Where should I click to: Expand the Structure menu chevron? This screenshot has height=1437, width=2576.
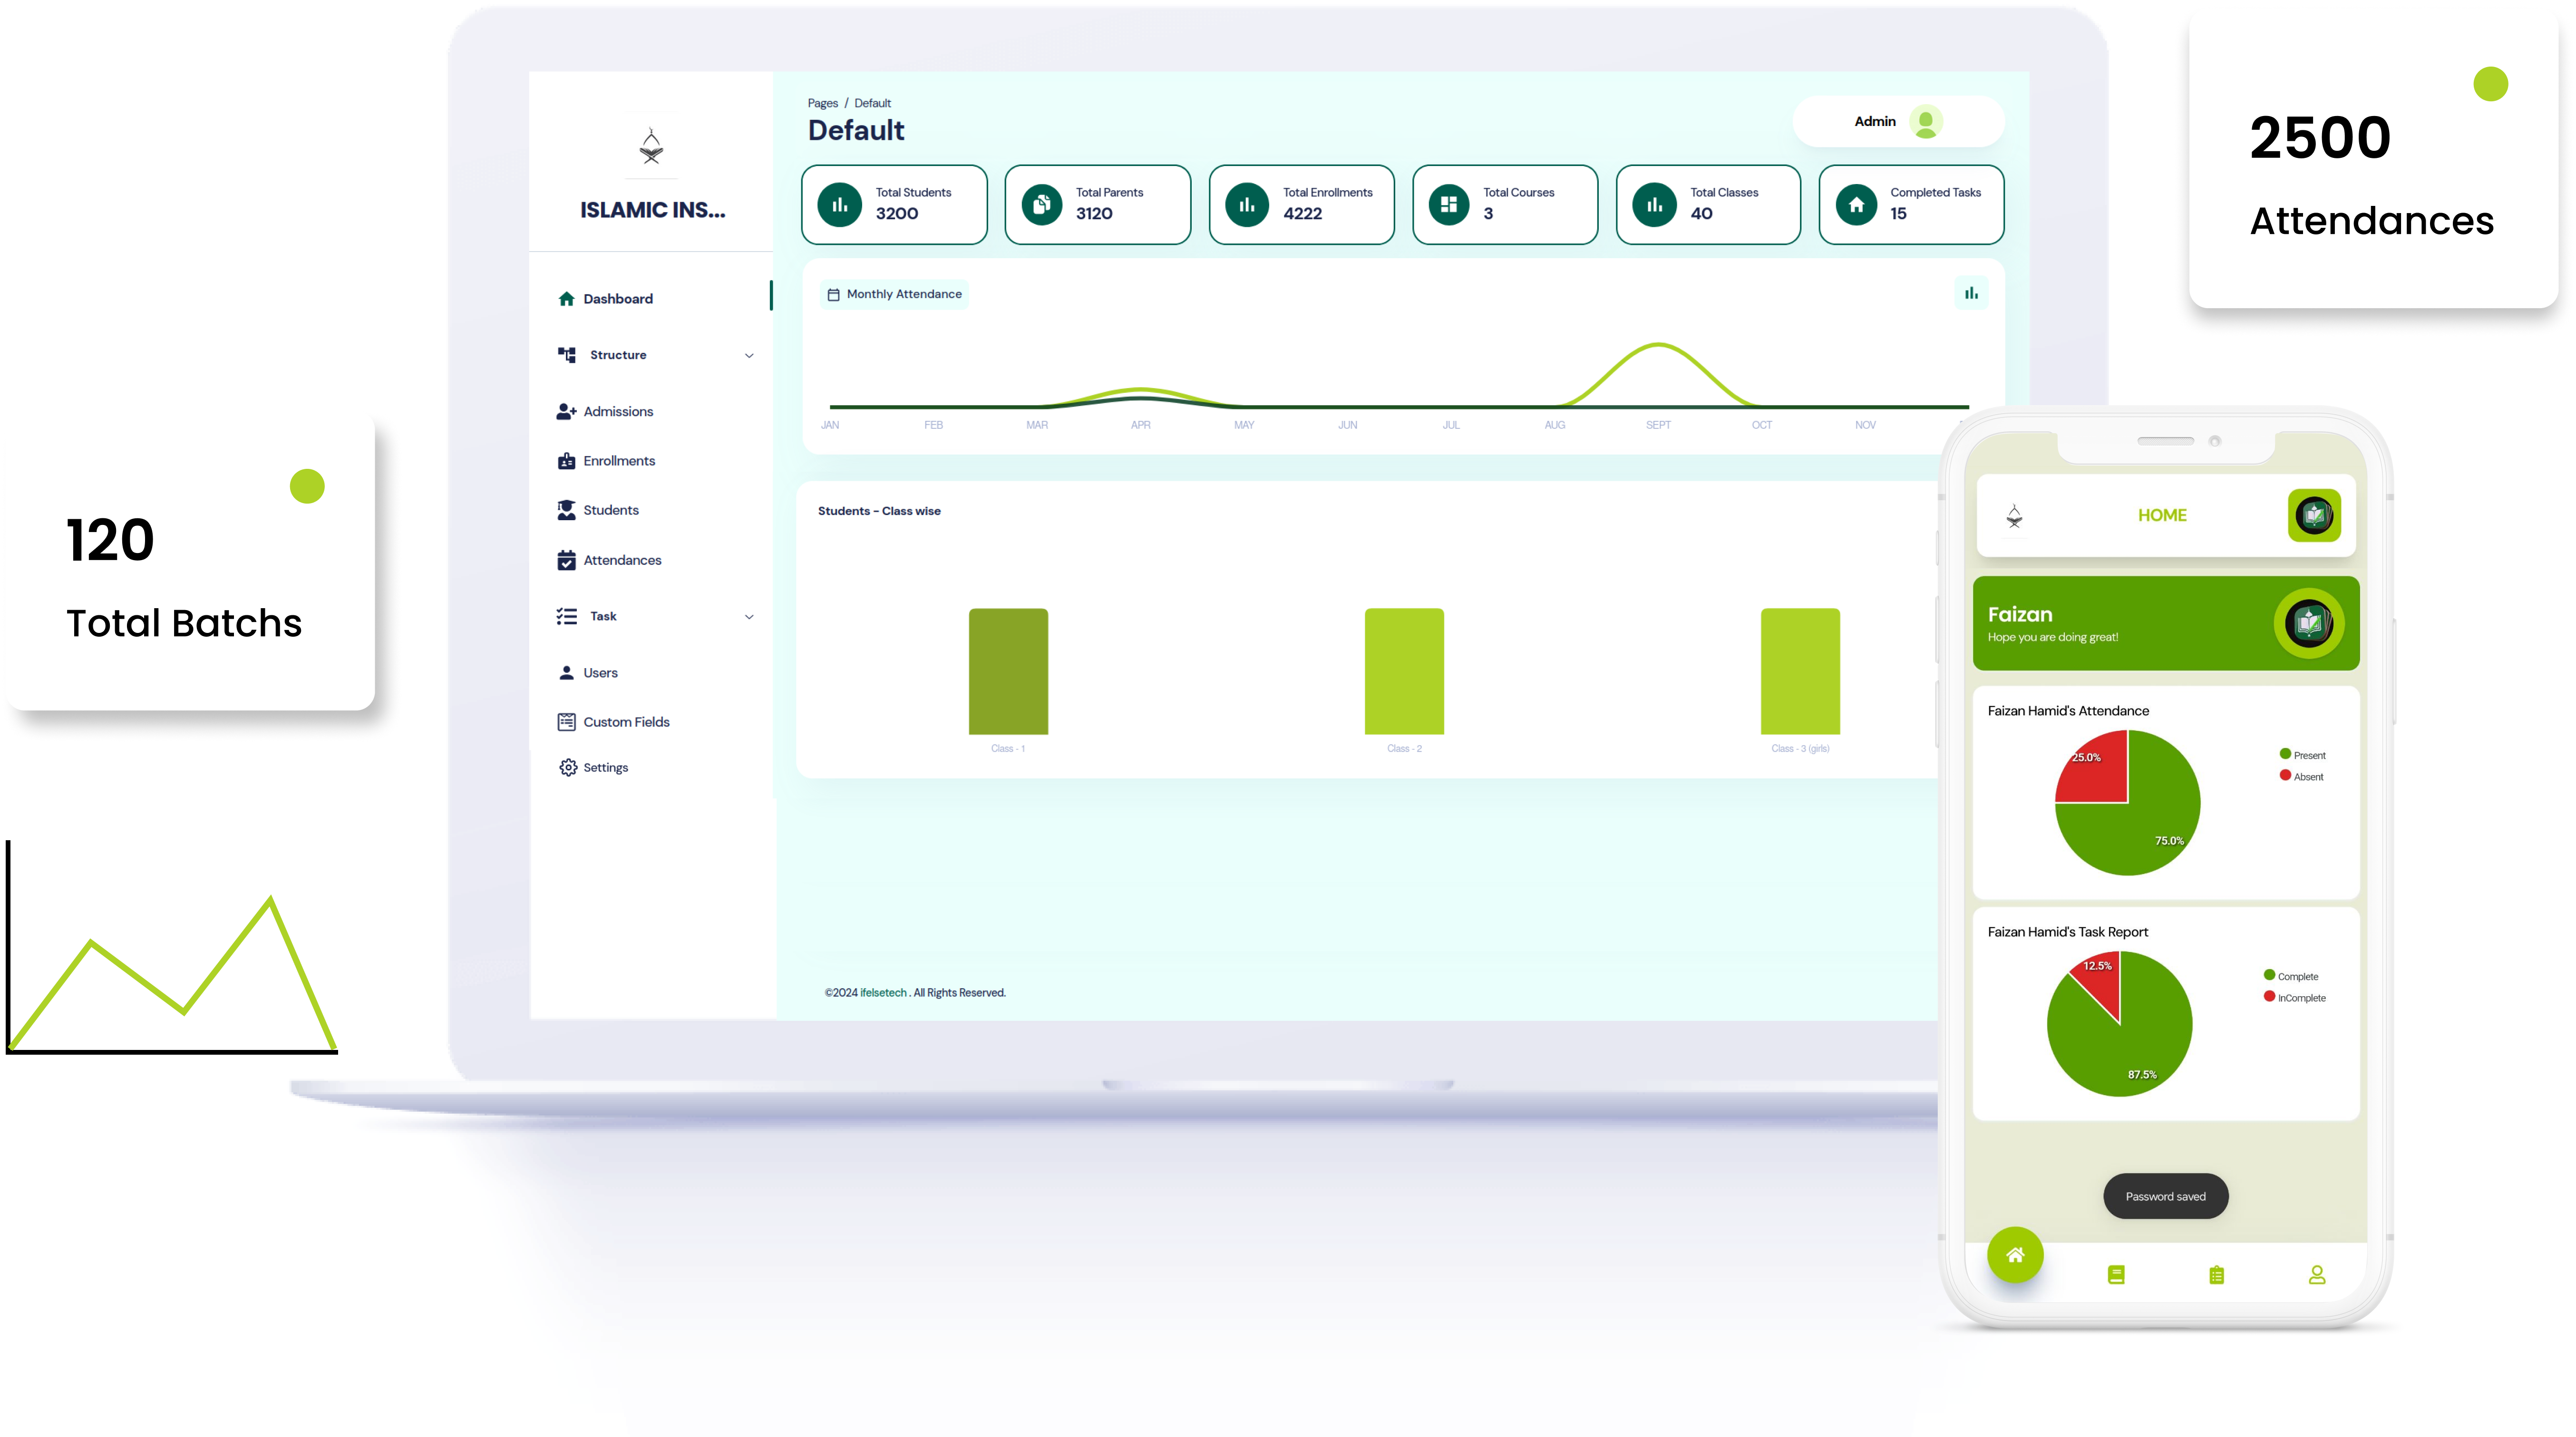(749, 355)
